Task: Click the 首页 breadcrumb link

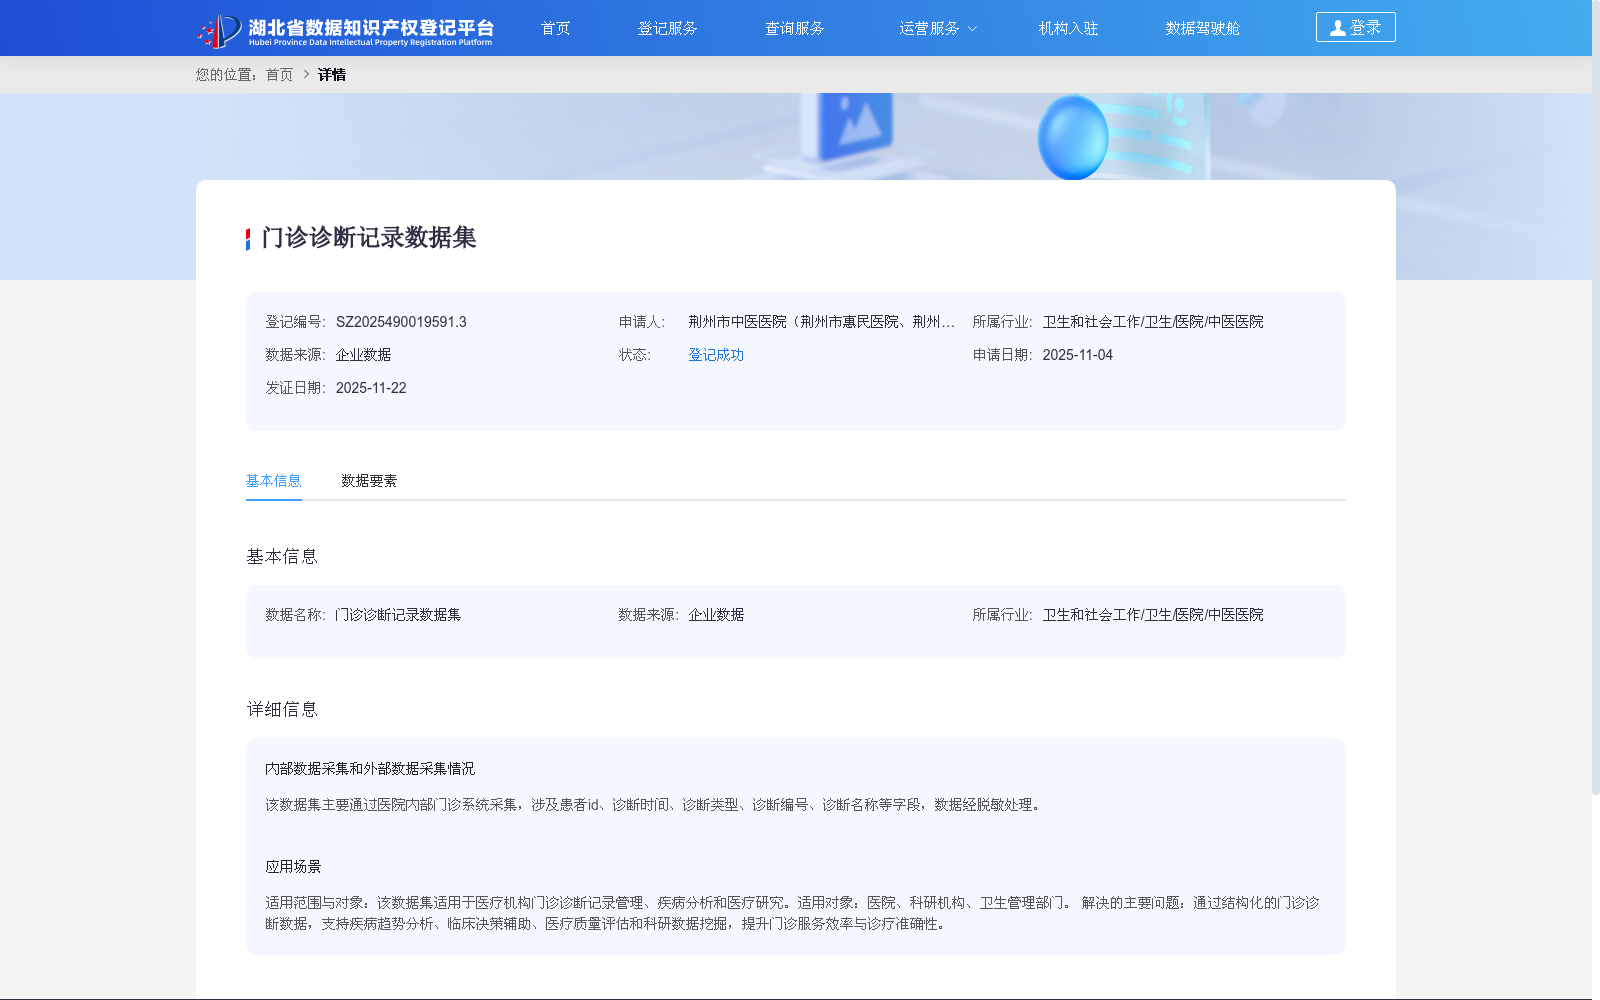Action: tap(279, 75)
